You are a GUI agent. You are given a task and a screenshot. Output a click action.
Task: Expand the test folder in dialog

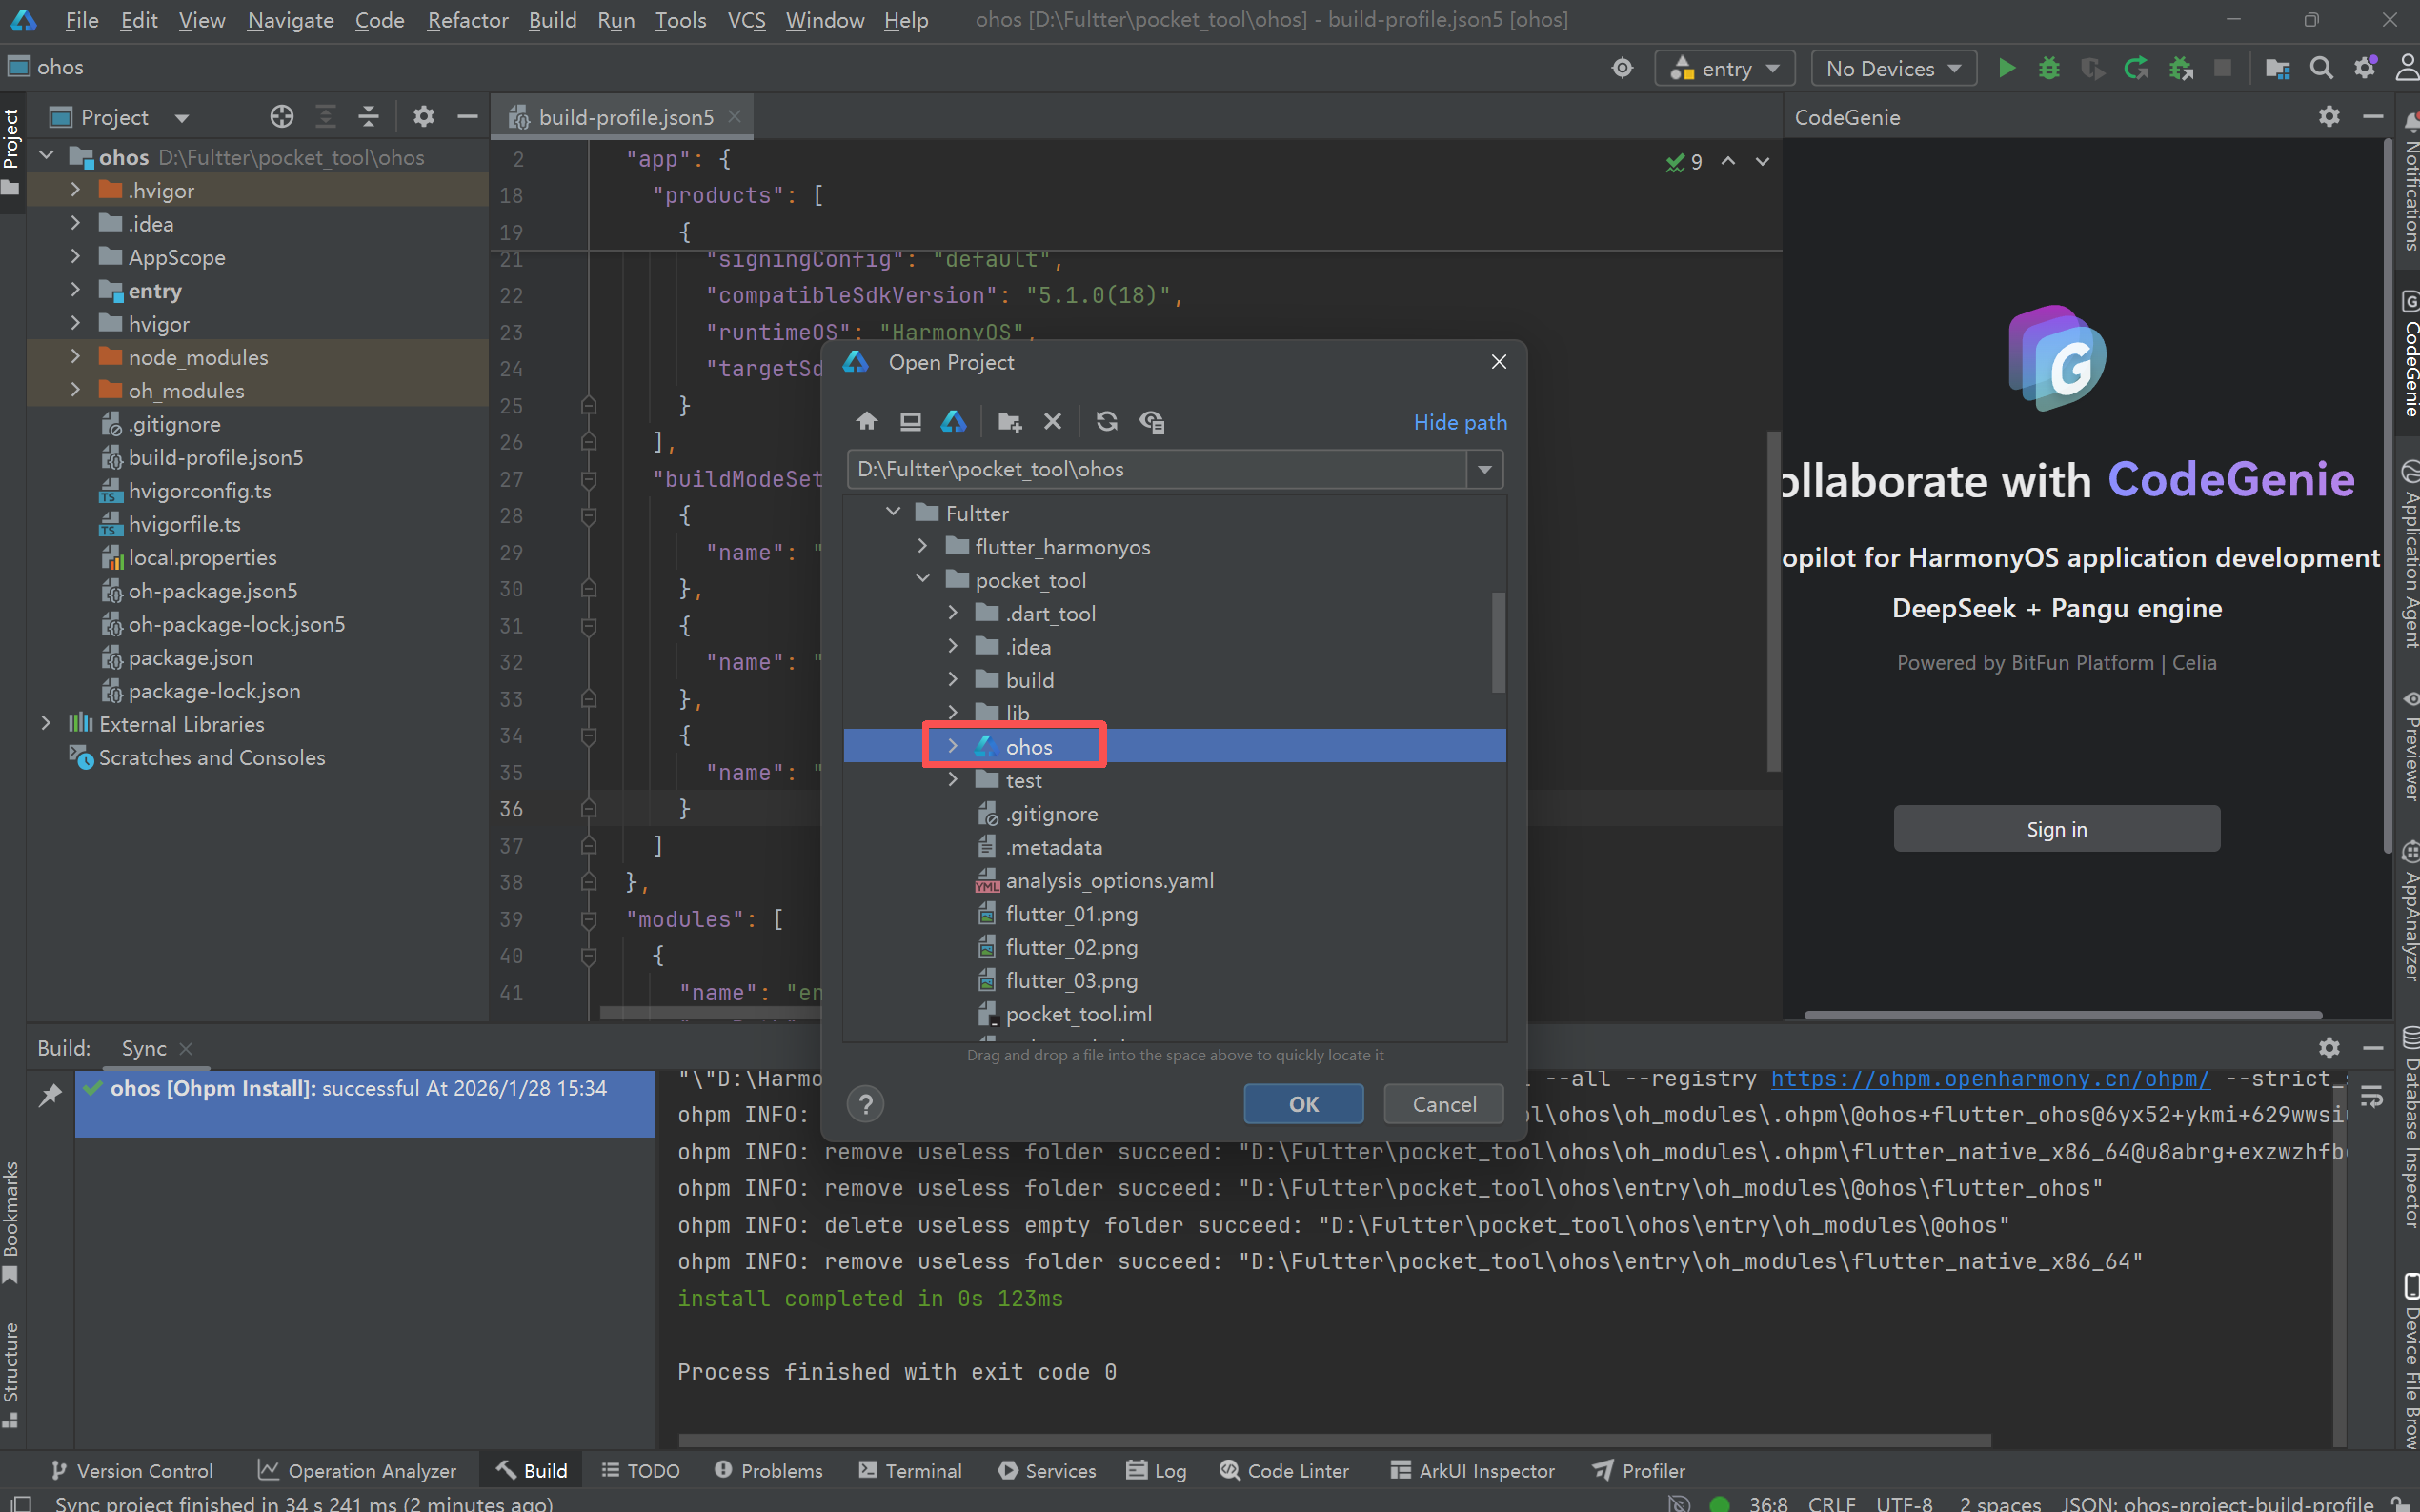pos(952,780)
